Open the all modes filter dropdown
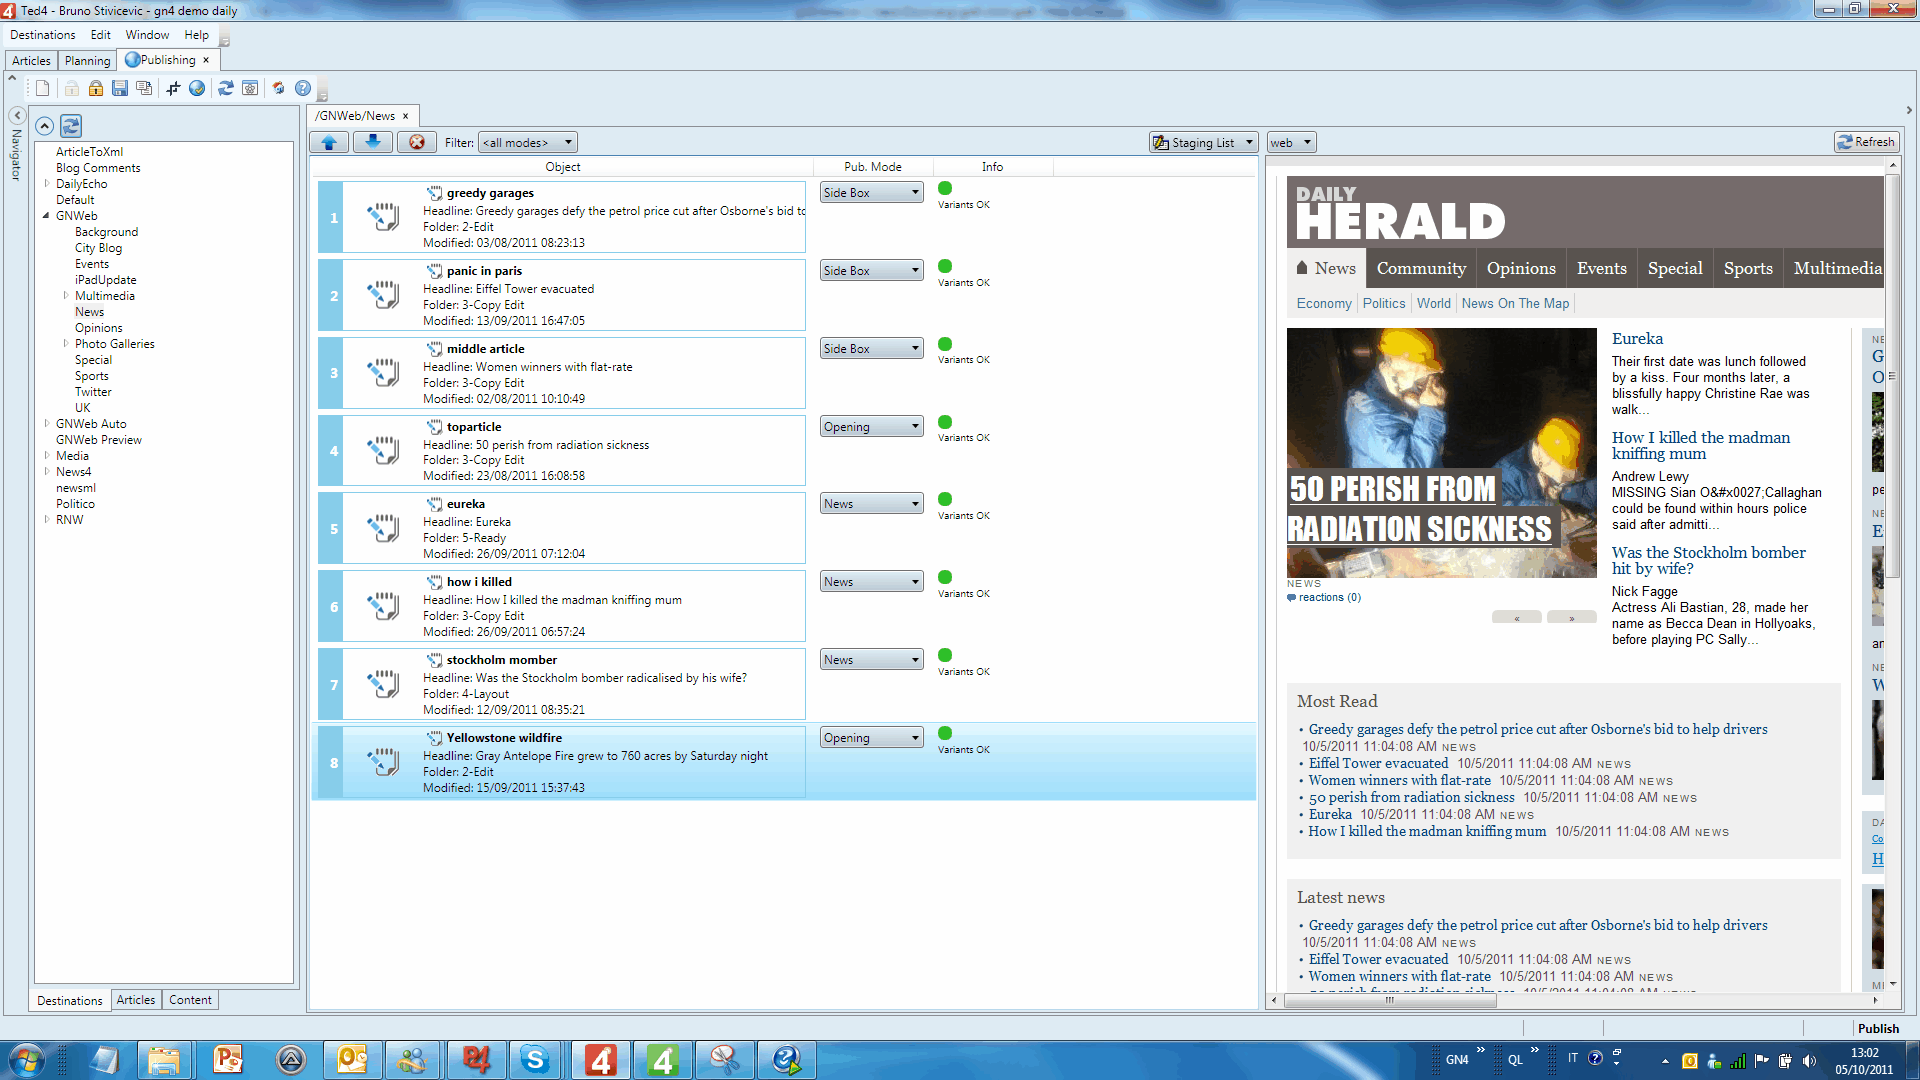1920x1080 pixels. (527, 142)
